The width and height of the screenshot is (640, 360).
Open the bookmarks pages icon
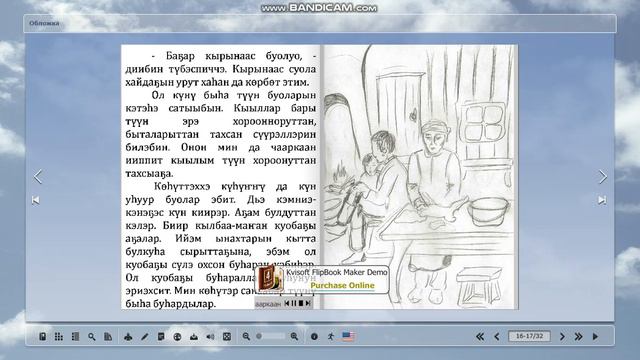[108, 336]
